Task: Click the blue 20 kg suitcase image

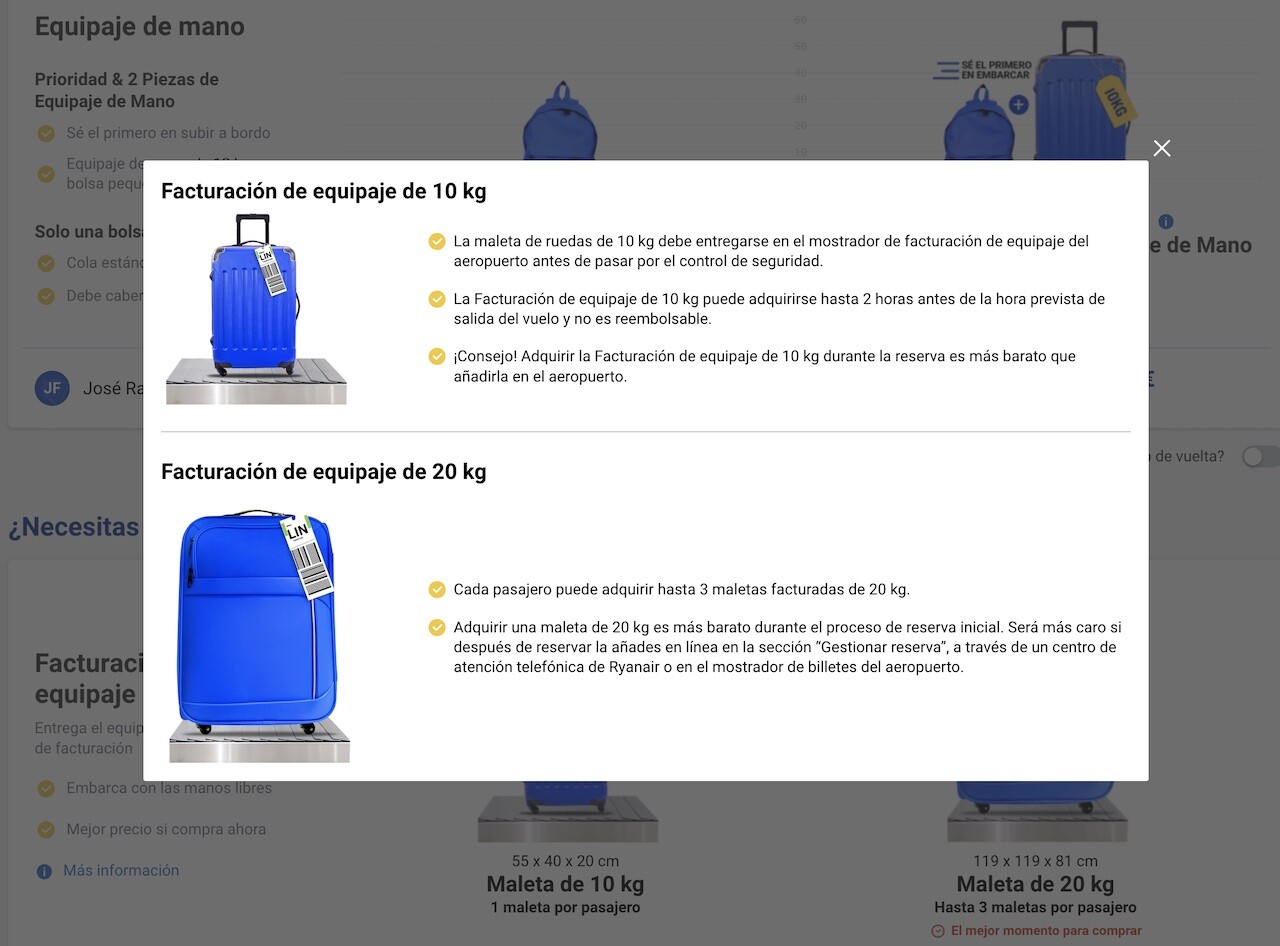Action: pos(259,635)
